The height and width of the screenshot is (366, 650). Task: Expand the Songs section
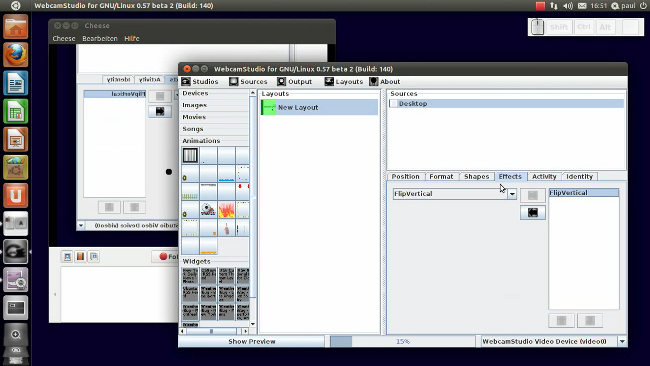coord(215,129)
